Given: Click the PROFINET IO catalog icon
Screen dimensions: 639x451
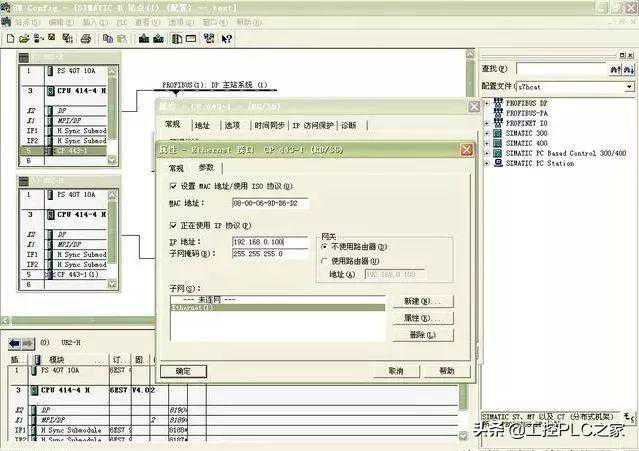Looking at the screenshot, I should pyautogui.click(x=498, y=123).
